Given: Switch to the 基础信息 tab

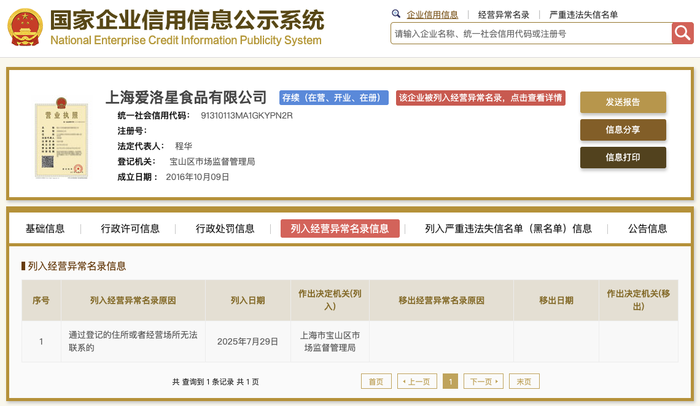Looking at the screenshot, I should [x=45, y=229].
